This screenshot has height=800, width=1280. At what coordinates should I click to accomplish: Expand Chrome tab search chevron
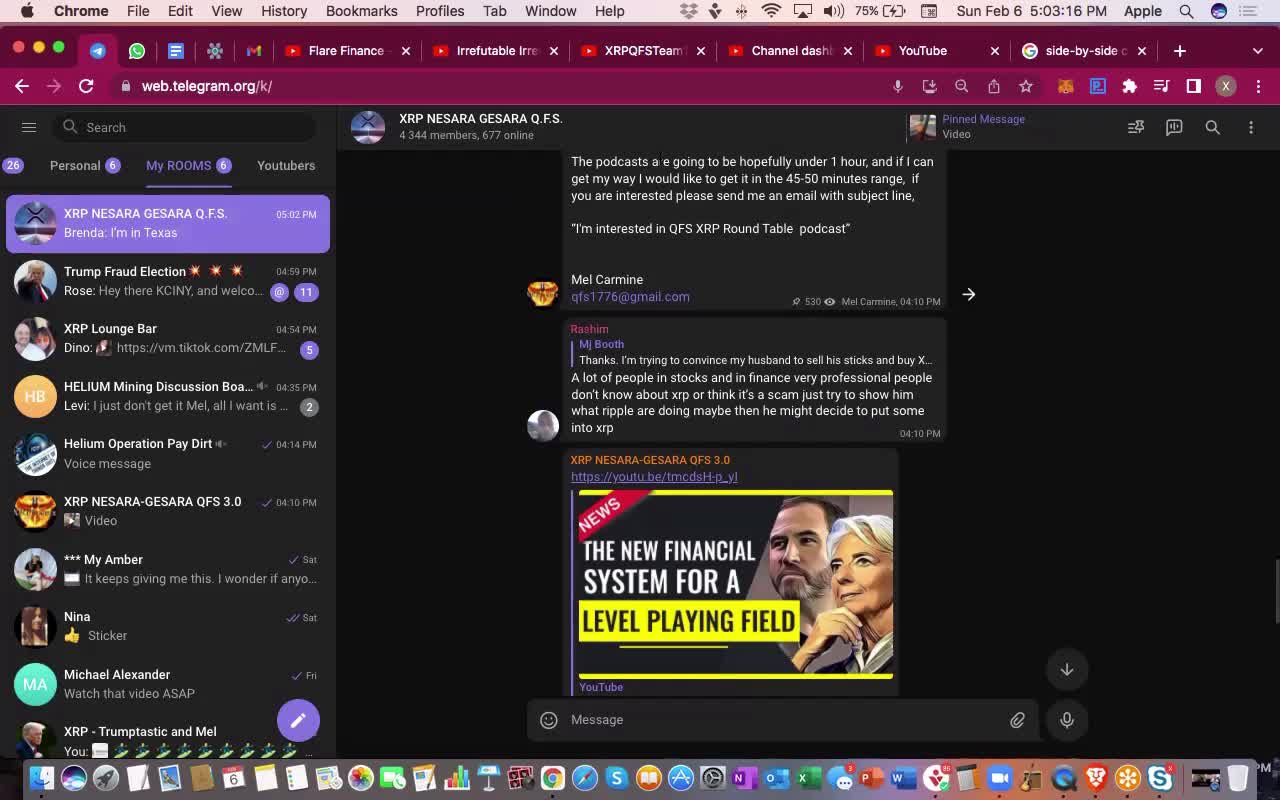click(x=1257, y=51)
